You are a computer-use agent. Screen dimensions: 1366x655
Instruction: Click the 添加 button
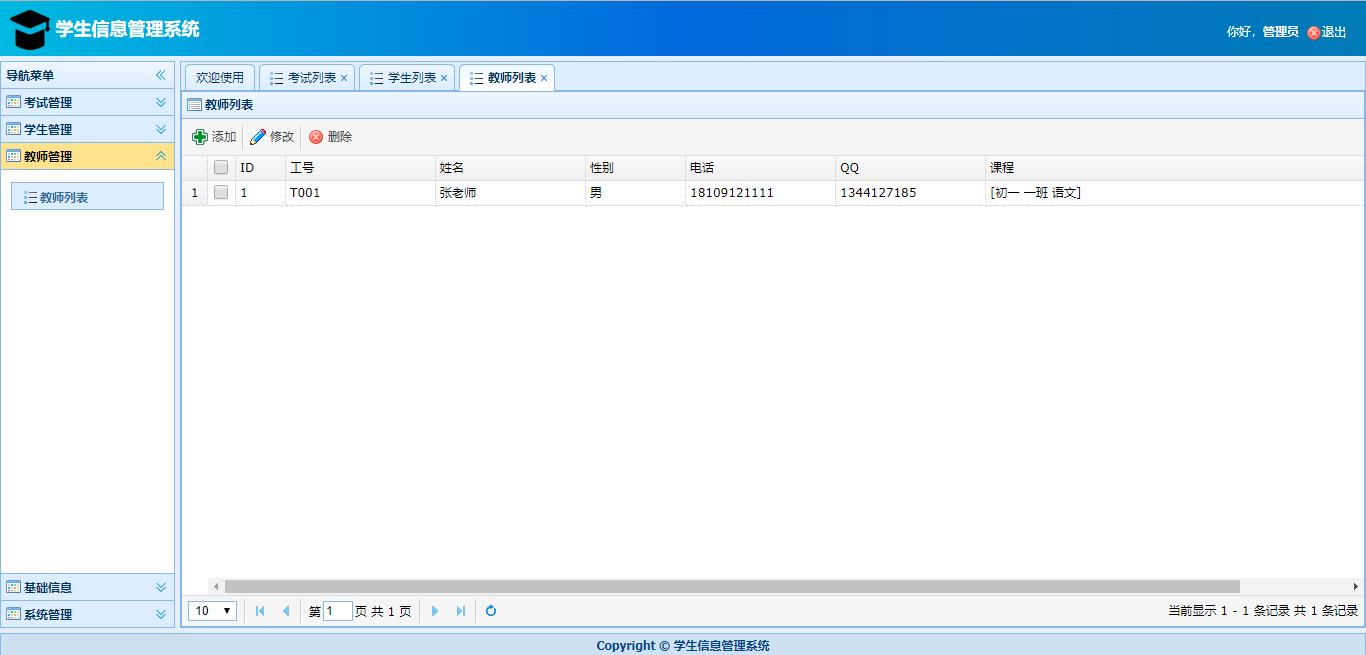(x=214, y=137)
